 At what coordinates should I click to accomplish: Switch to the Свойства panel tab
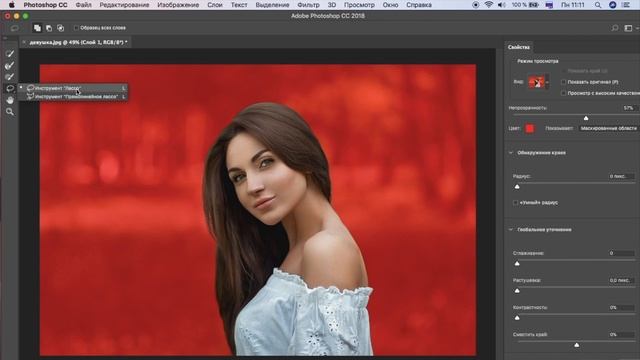(519, 47)
